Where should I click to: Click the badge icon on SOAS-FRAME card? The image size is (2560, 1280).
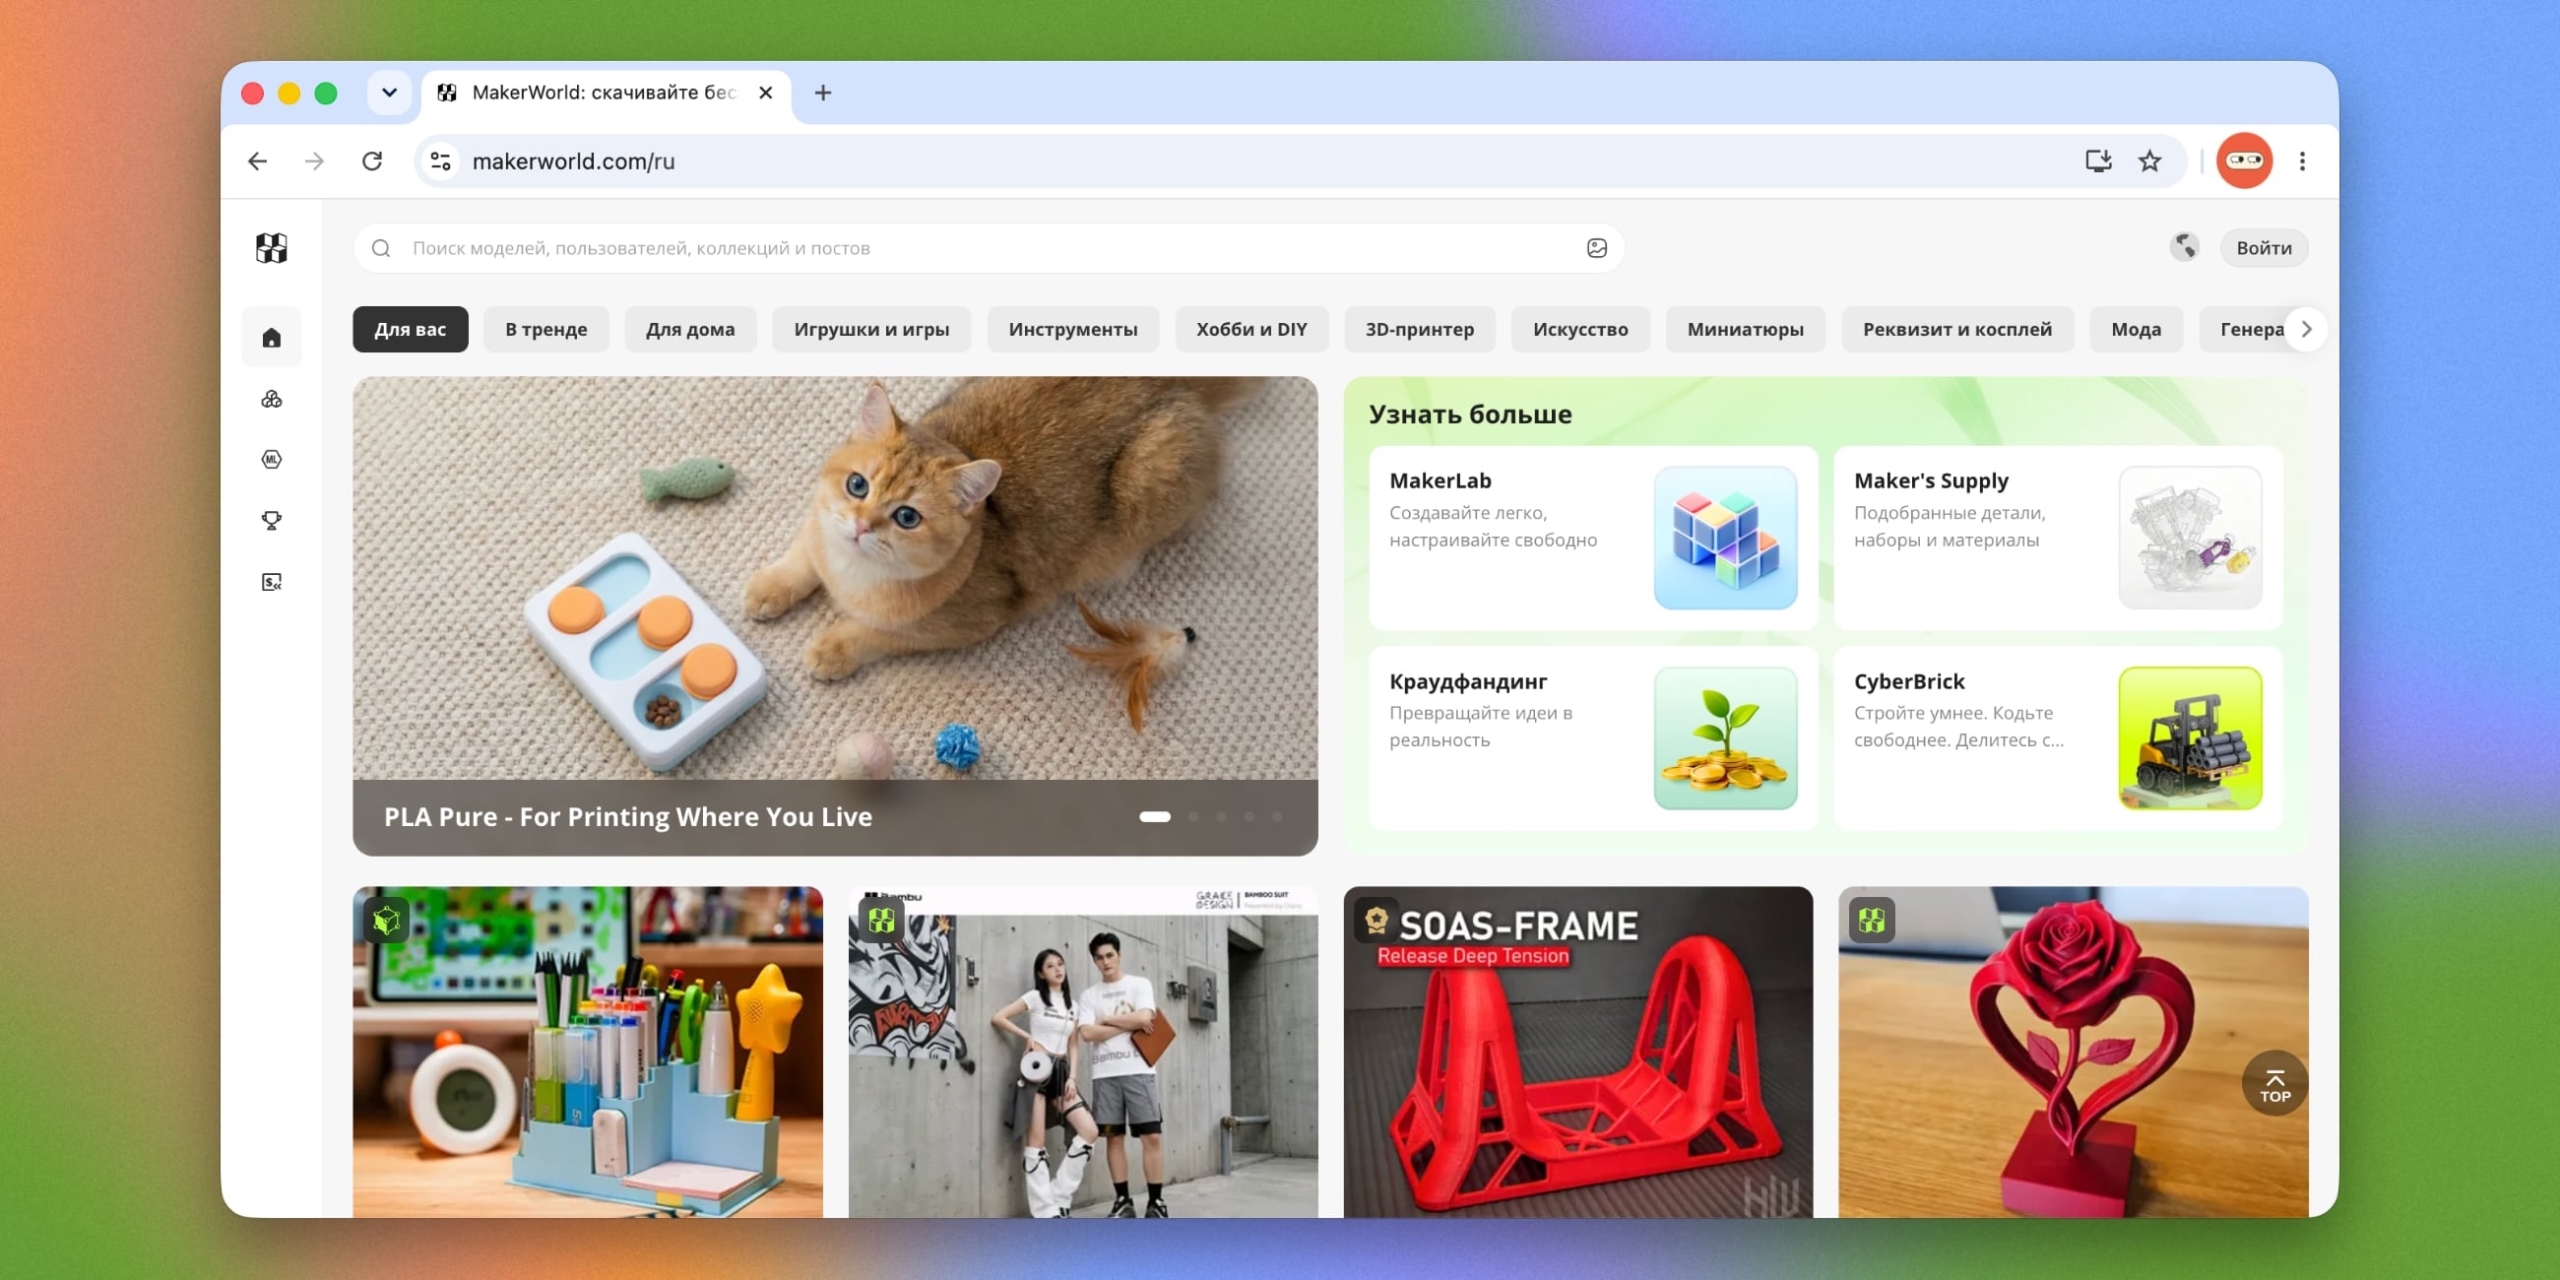pyautogui.click(x=1376, y=920)
